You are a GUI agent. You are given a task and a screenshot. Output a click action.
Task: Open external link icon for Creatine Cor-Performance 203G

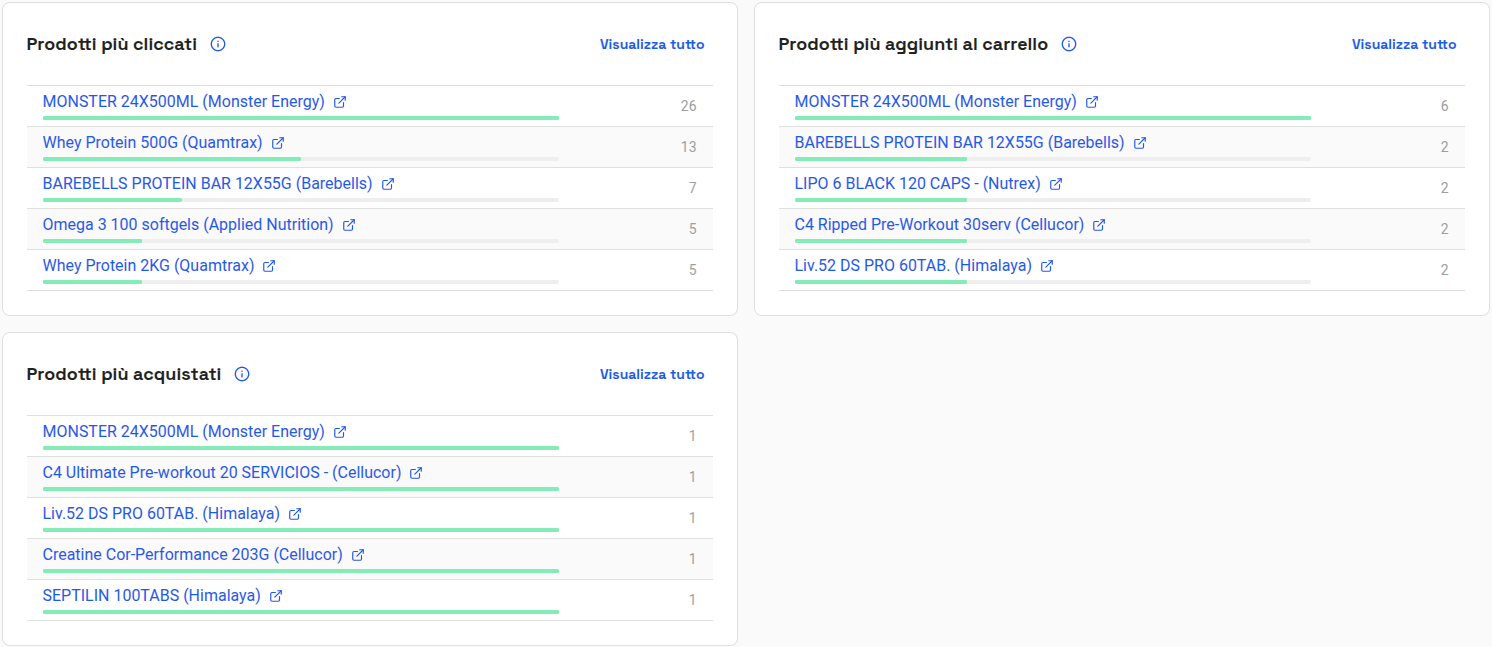(x=358, y=555)
